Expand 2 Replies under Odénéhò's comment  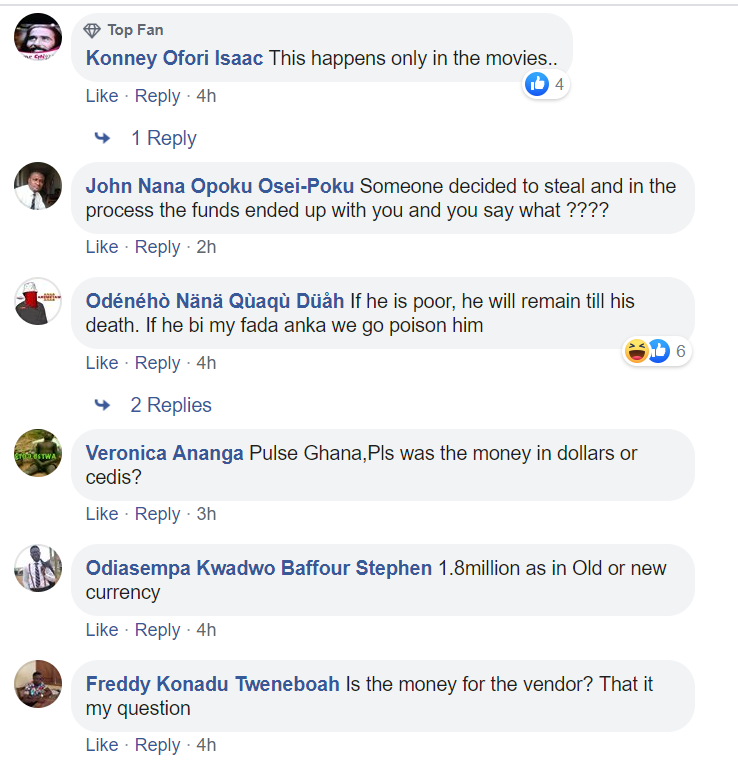click(171, 405)
